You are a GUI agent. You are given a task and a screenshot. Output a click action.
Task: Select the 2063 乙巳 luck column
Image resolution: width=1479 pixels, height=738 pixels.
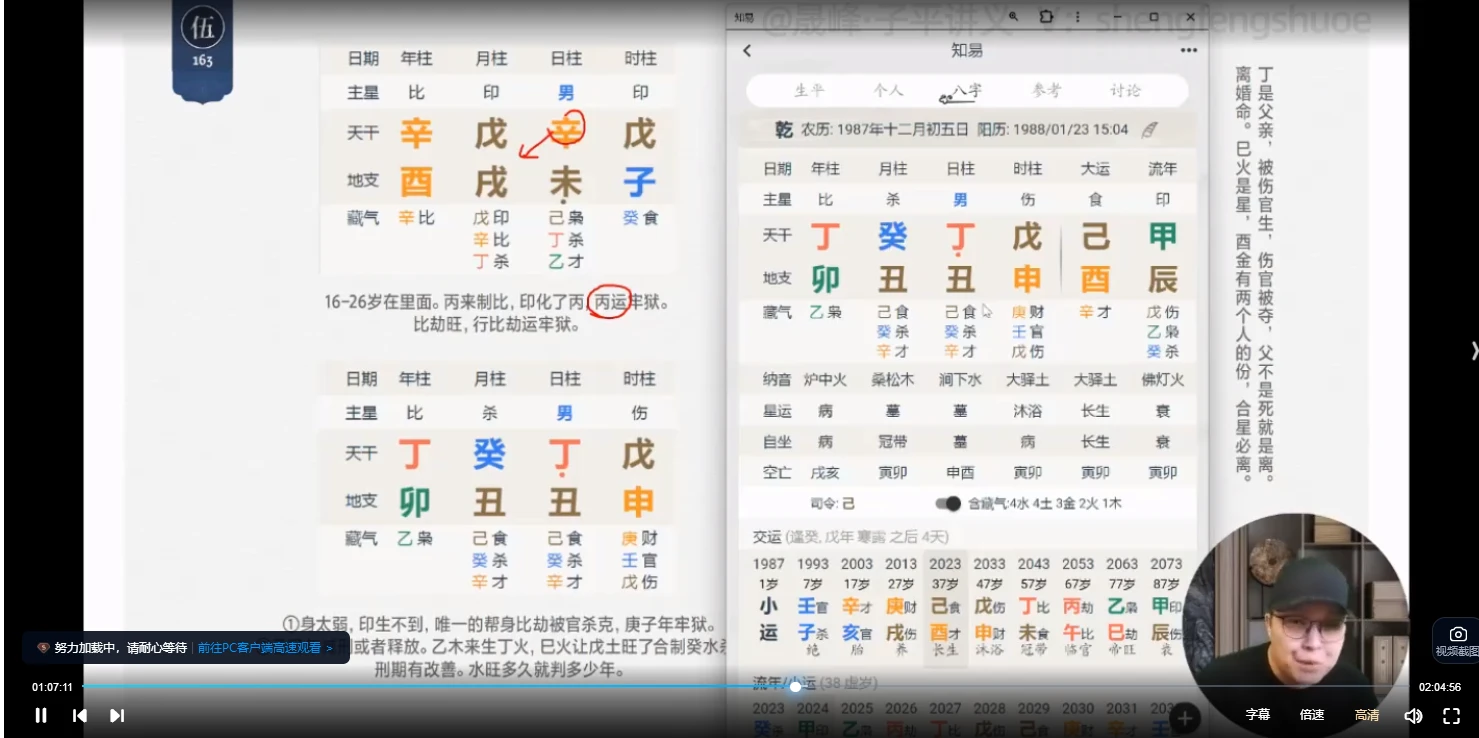1122,608
